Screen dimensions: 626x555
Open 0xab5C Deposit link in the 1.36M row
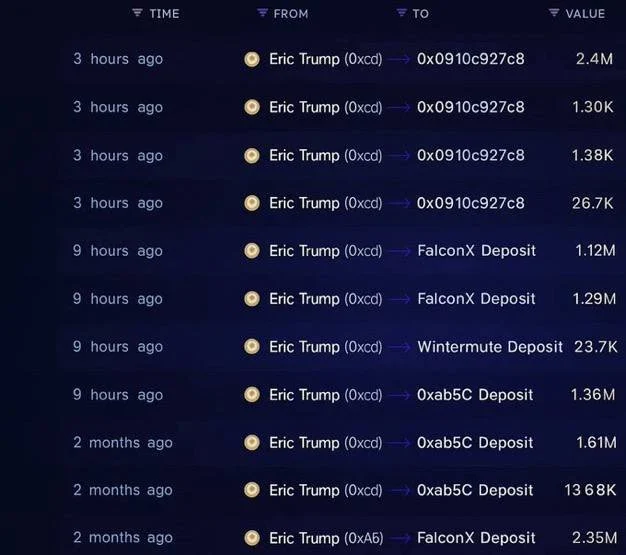pos(475,395)
